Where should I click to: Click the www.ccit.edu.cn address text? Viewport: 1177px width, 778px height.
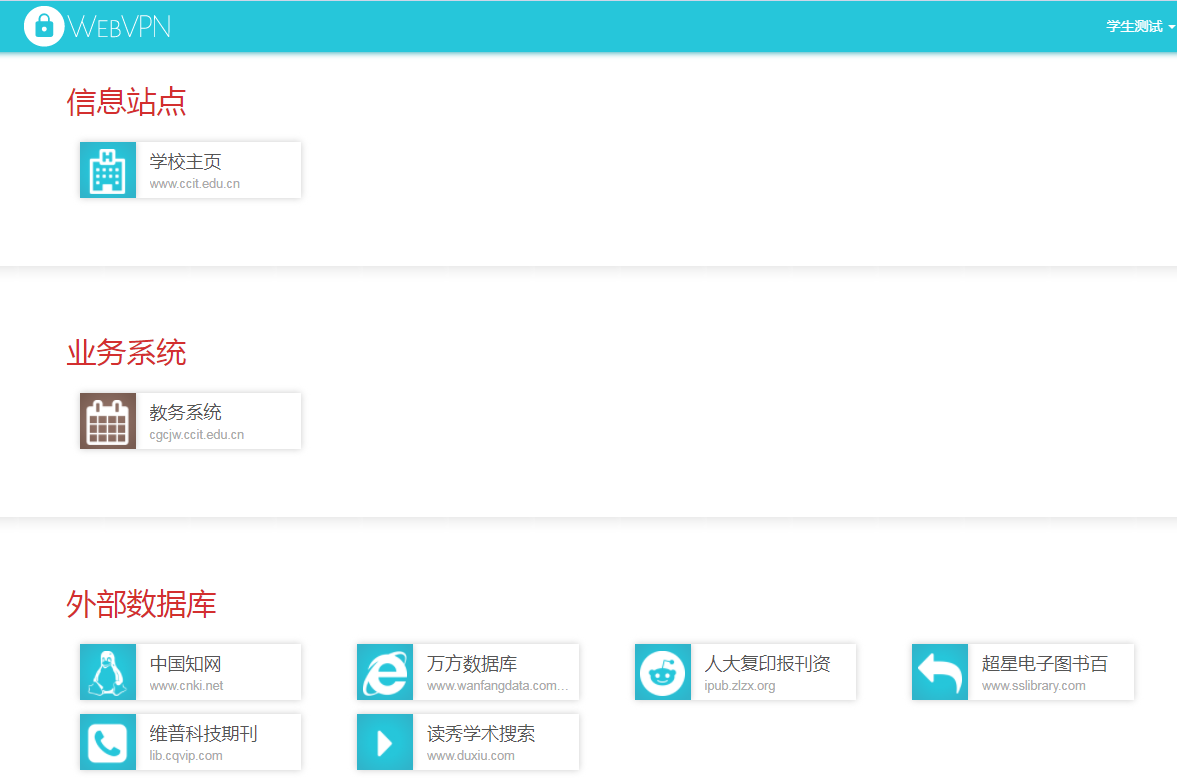(194, 184)
